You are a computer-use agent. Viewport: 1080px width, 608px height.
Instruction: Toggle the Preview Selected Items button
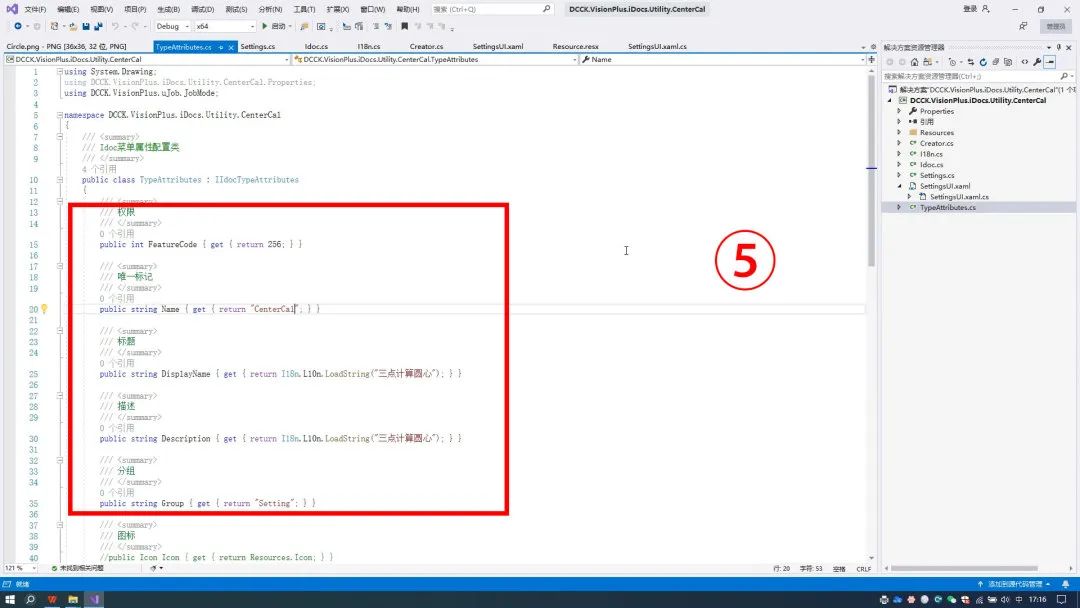(x=1050, y=62)
